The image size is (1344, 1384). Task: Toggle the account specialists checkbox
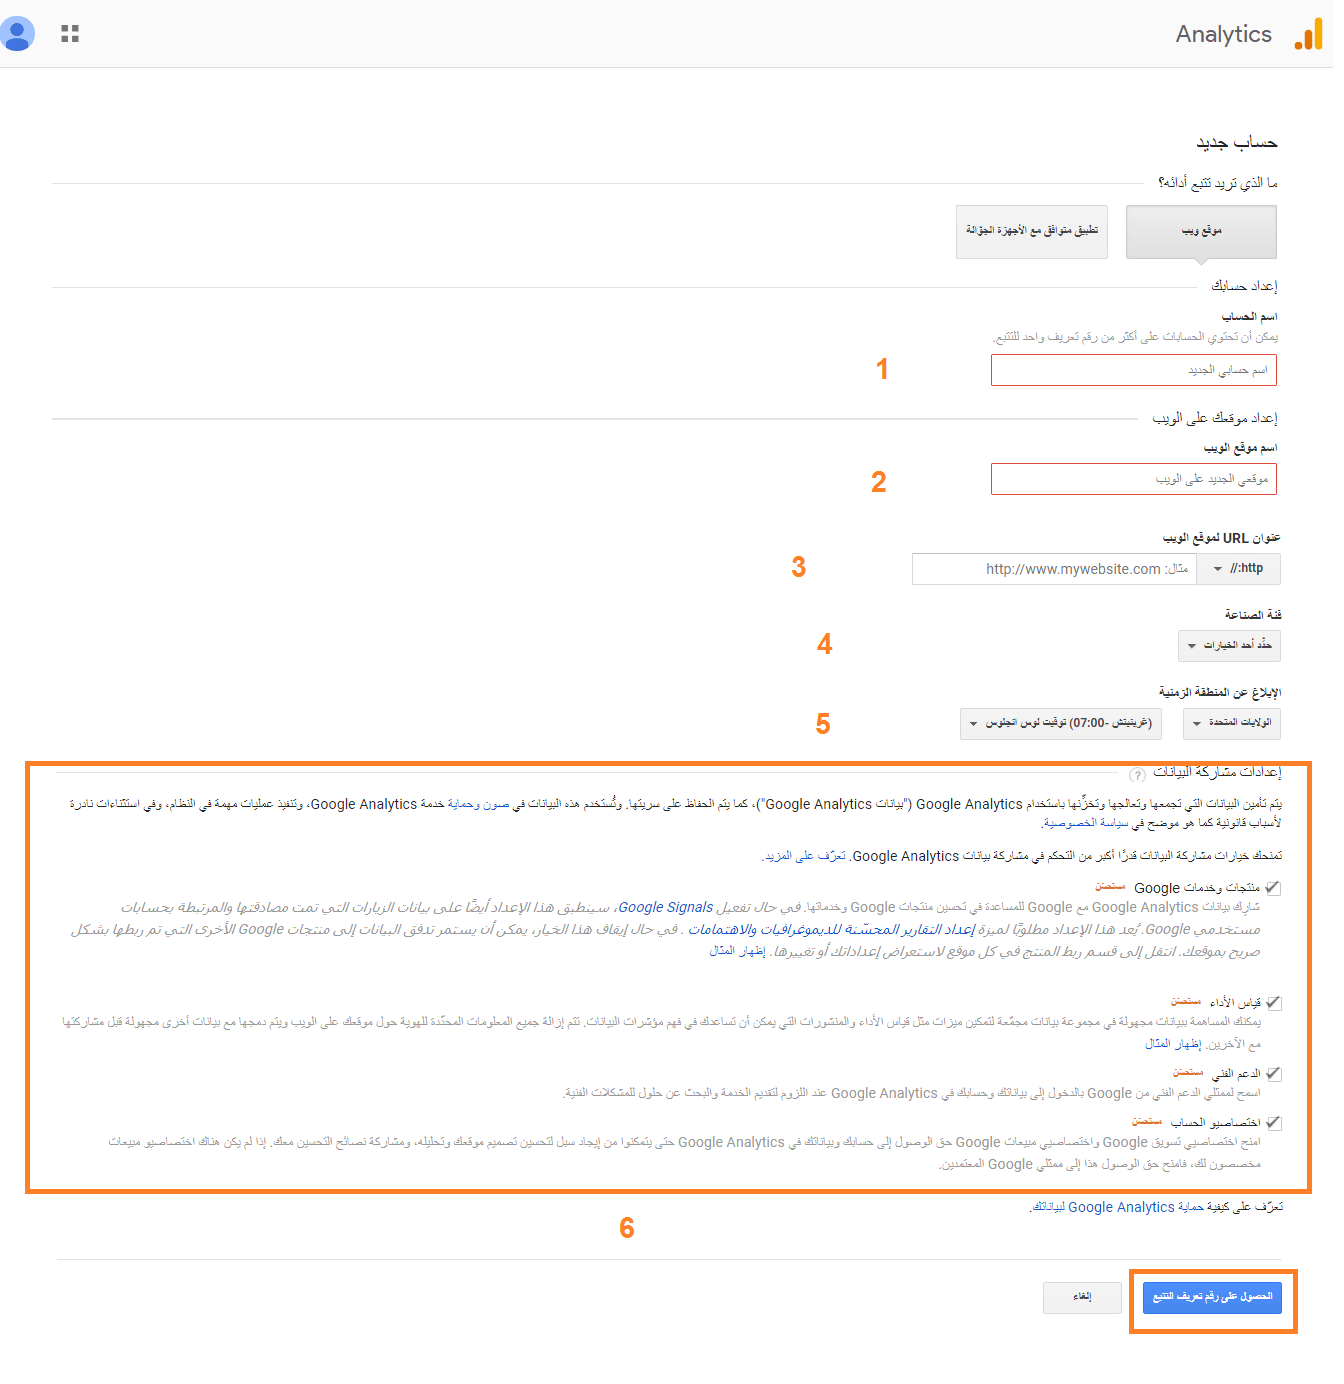1273,1123
